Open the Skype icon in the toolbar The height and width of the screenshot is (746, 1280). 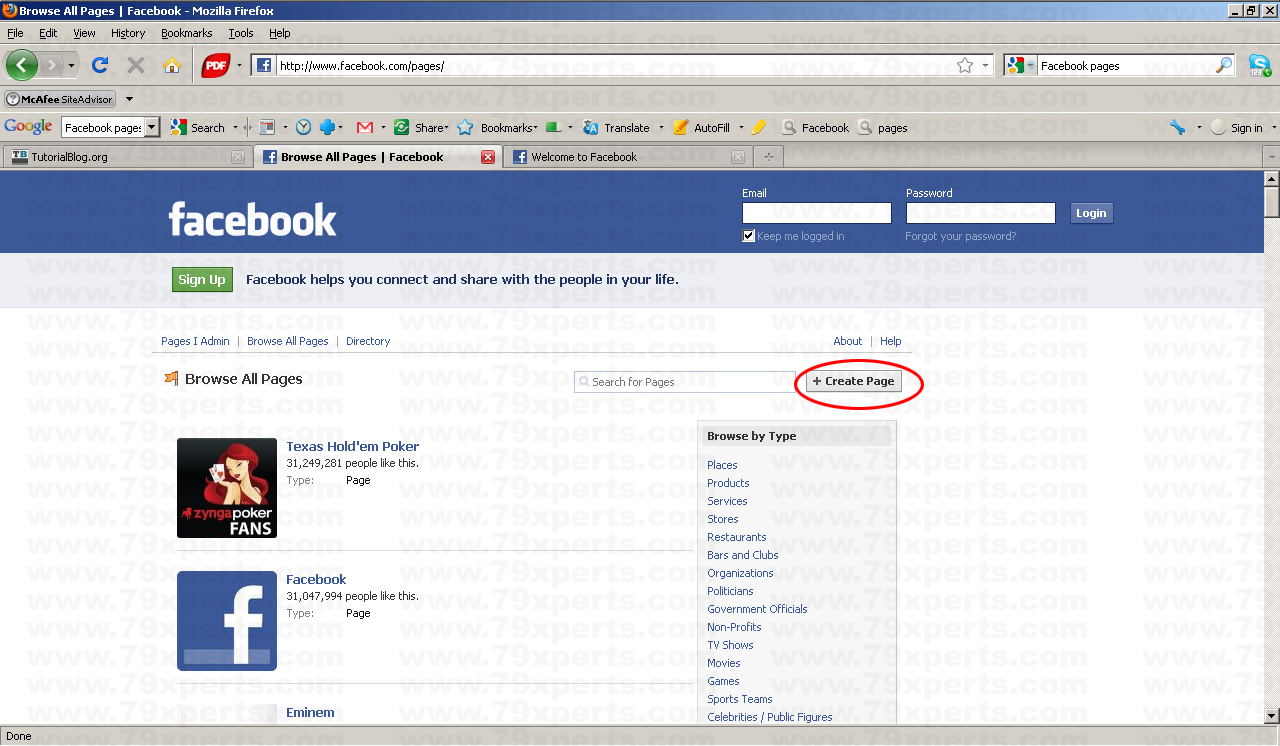tap(1260, 66)
